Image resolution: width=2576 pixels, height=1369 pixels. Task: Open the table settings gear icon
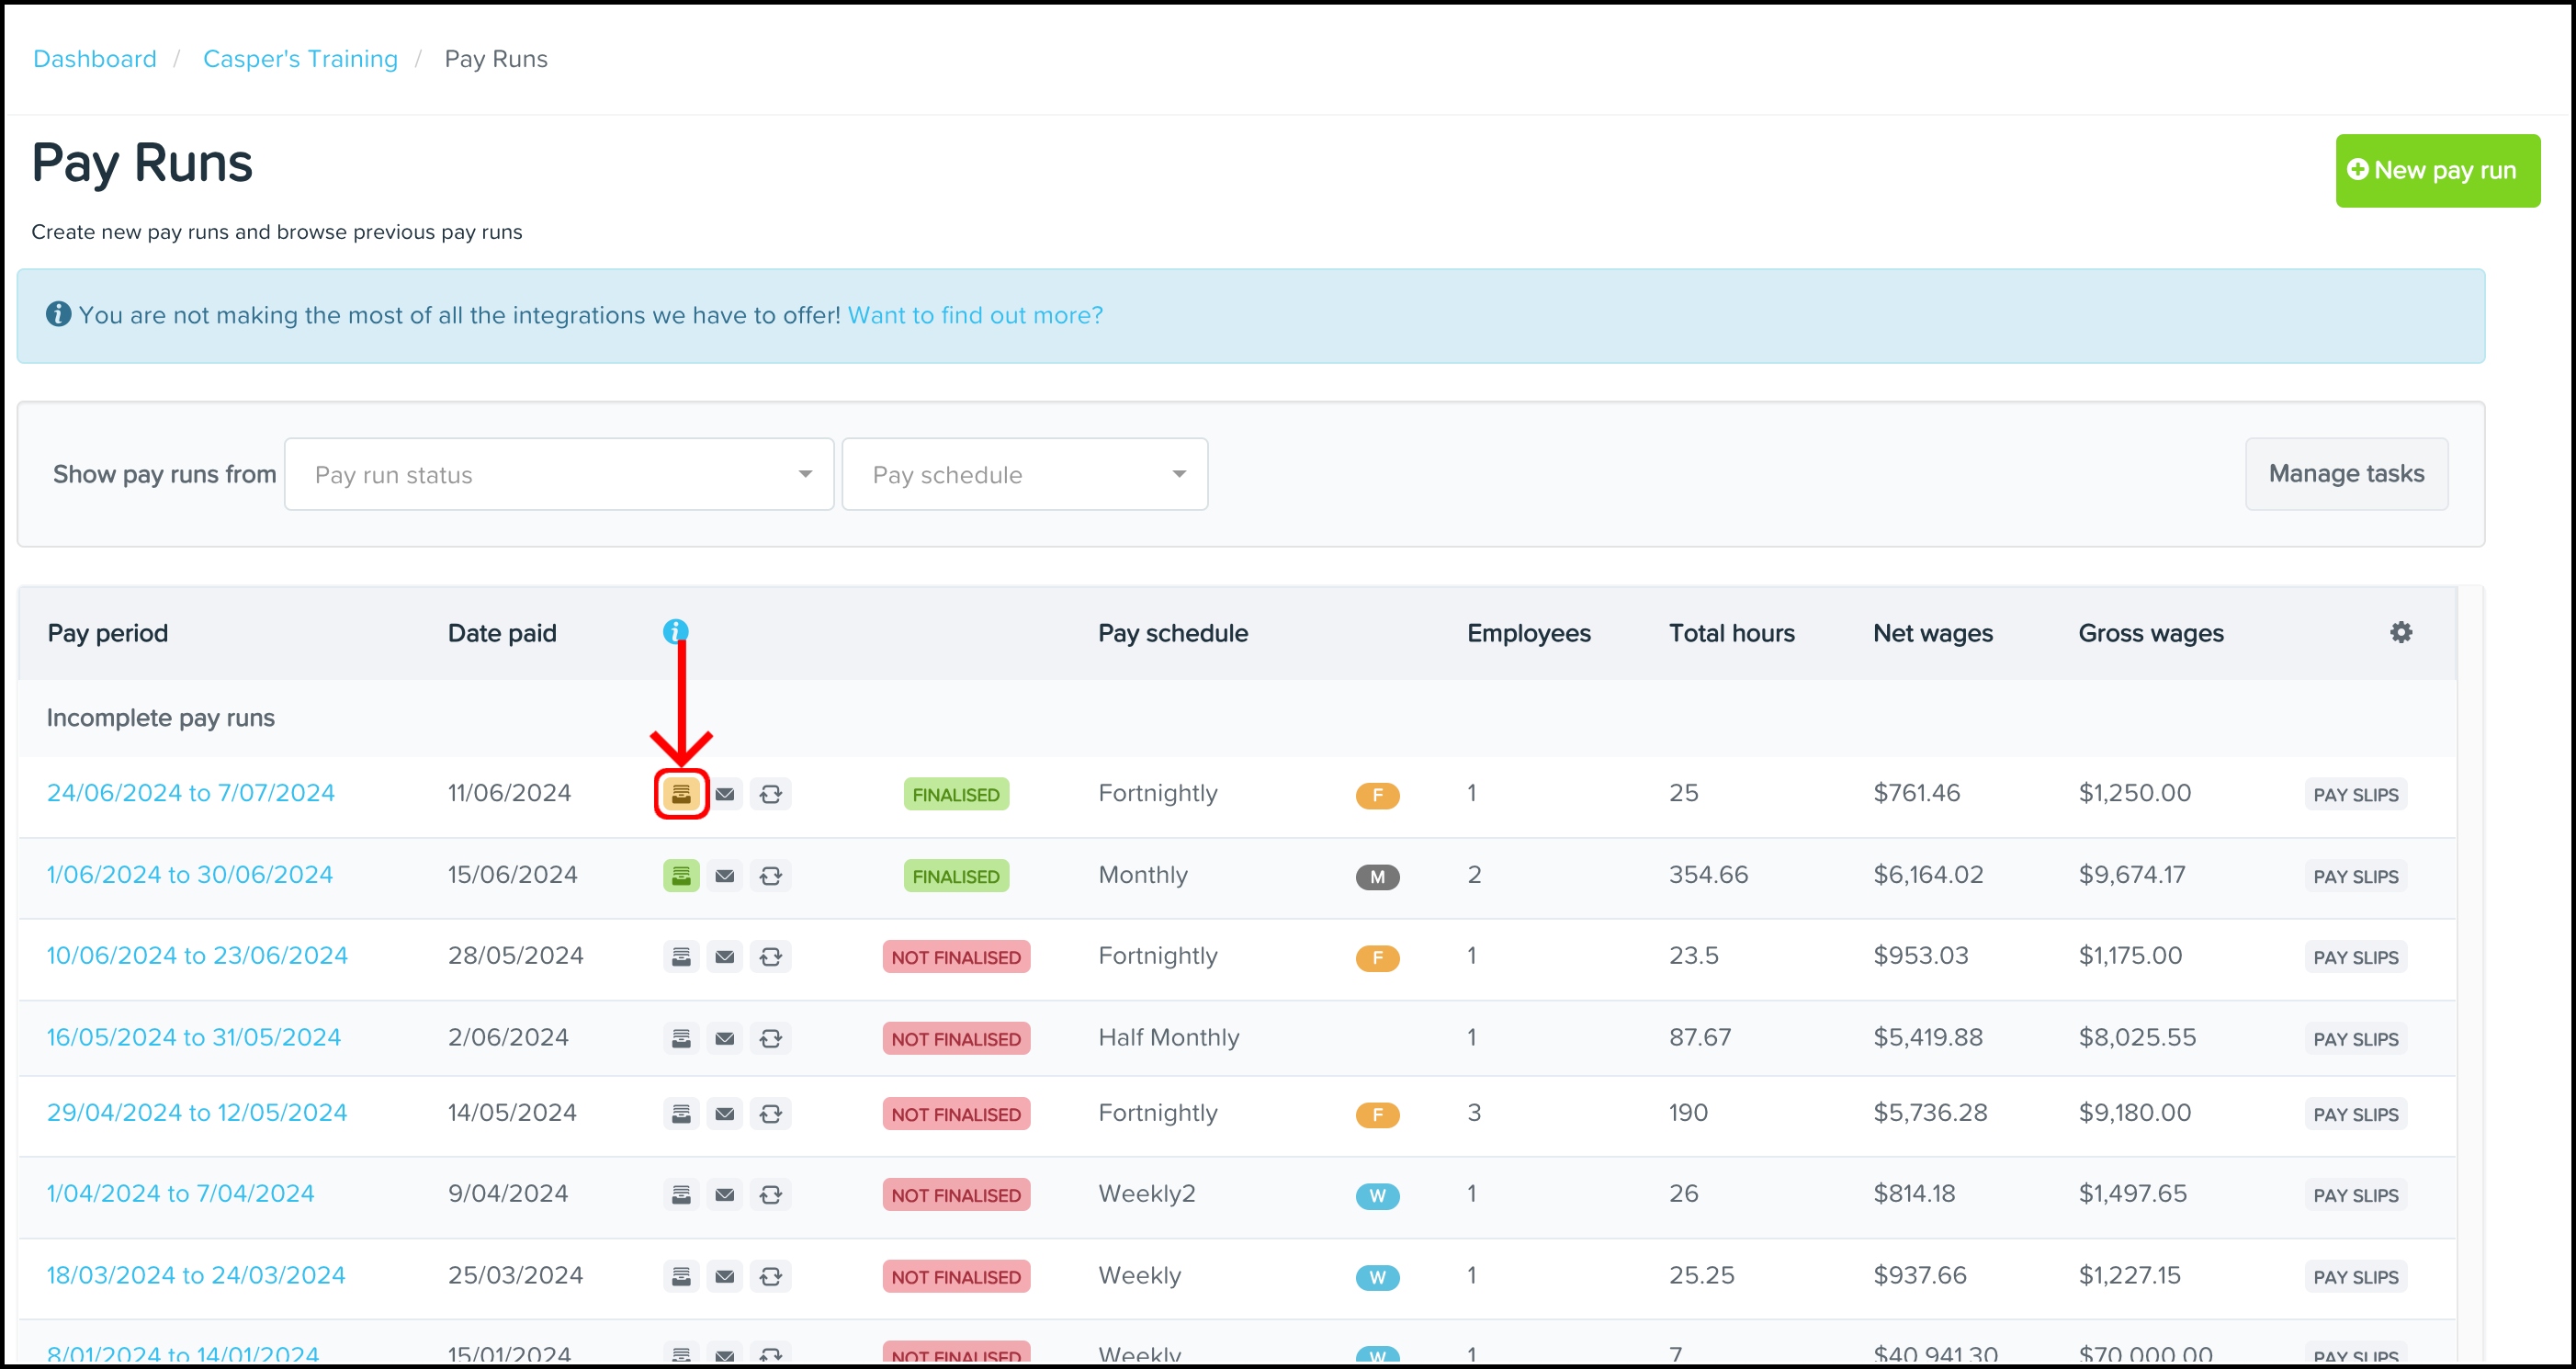2401,632
